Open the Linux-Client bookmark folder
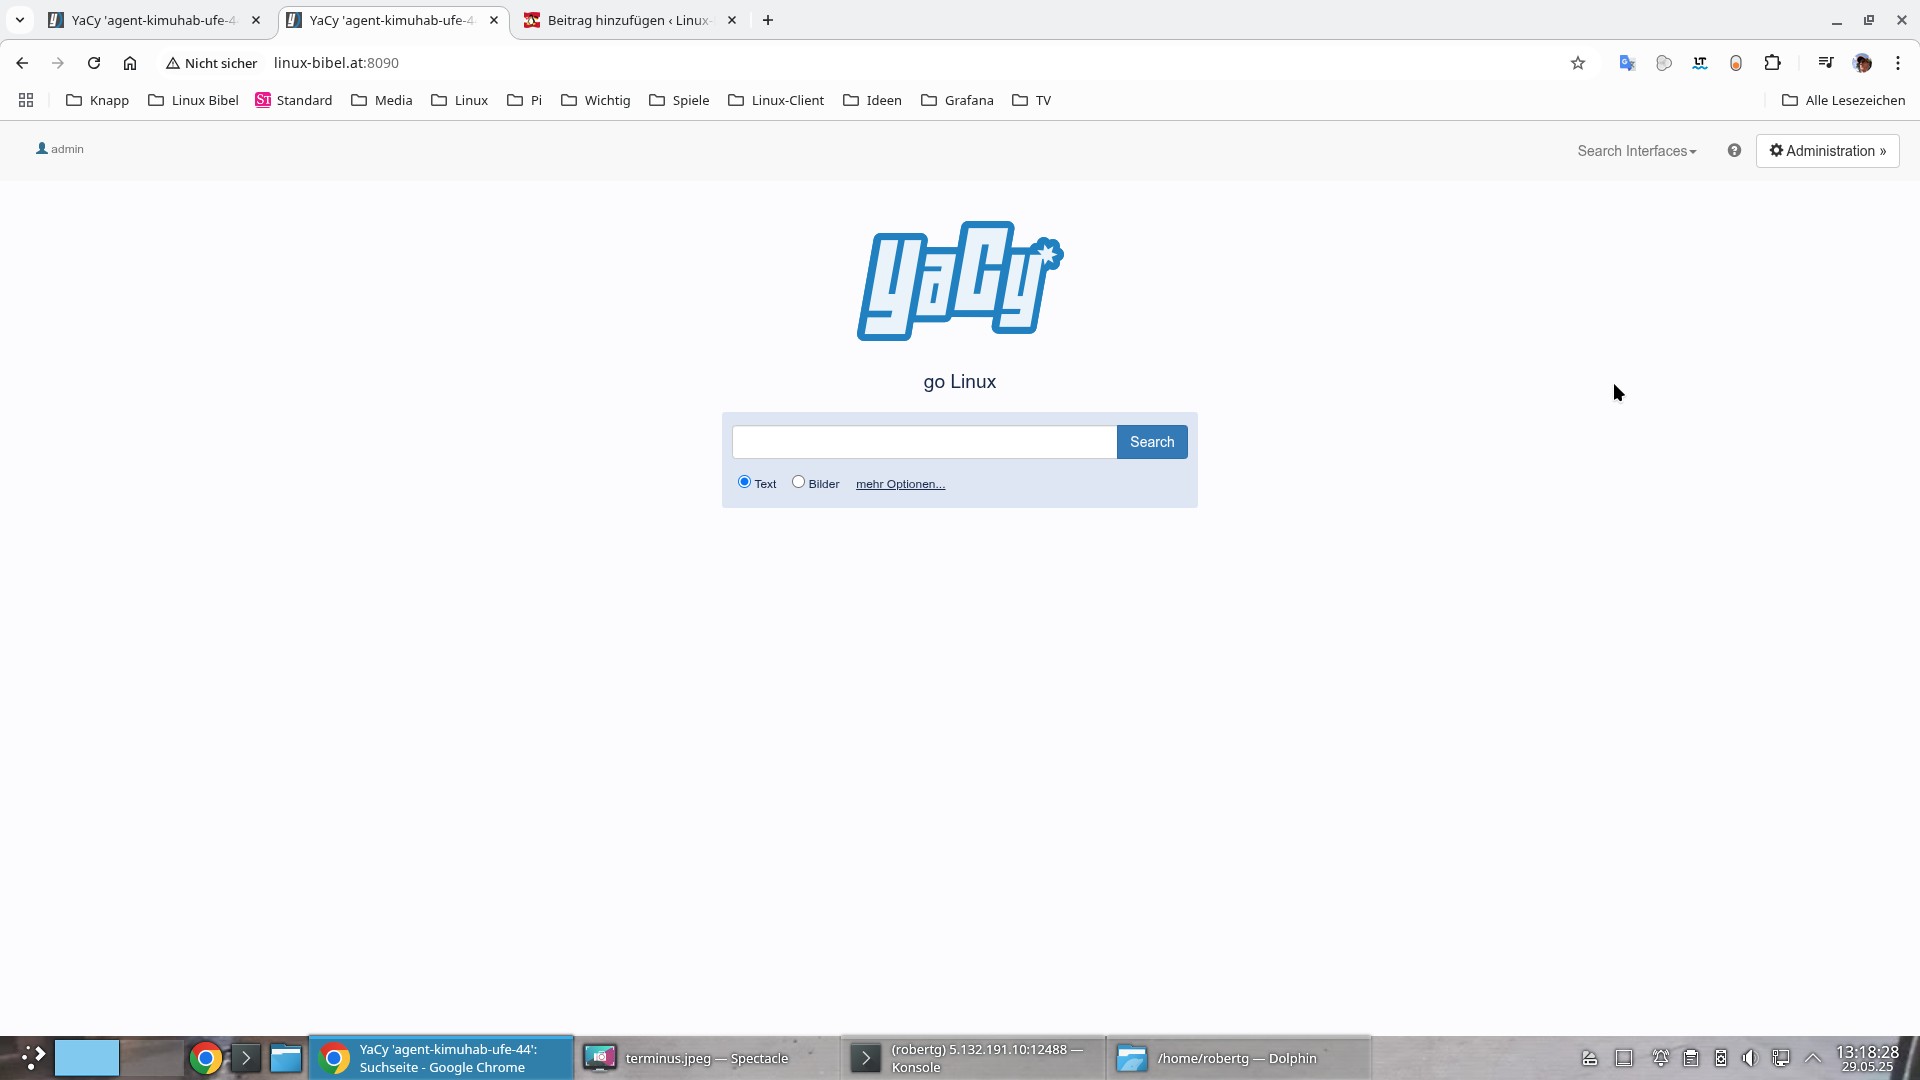The width and height of the screenshot is (1920, 1080). 776,100
